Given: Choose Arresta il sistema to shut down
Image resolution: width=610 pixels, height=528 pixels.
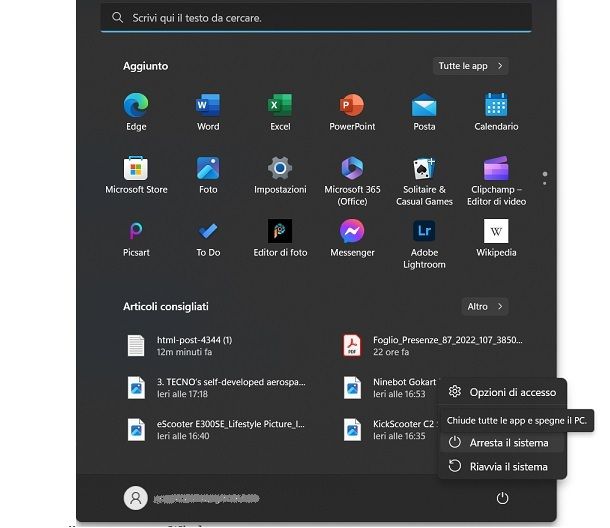Looking at the screenshot, I should (x=502, y=443).
